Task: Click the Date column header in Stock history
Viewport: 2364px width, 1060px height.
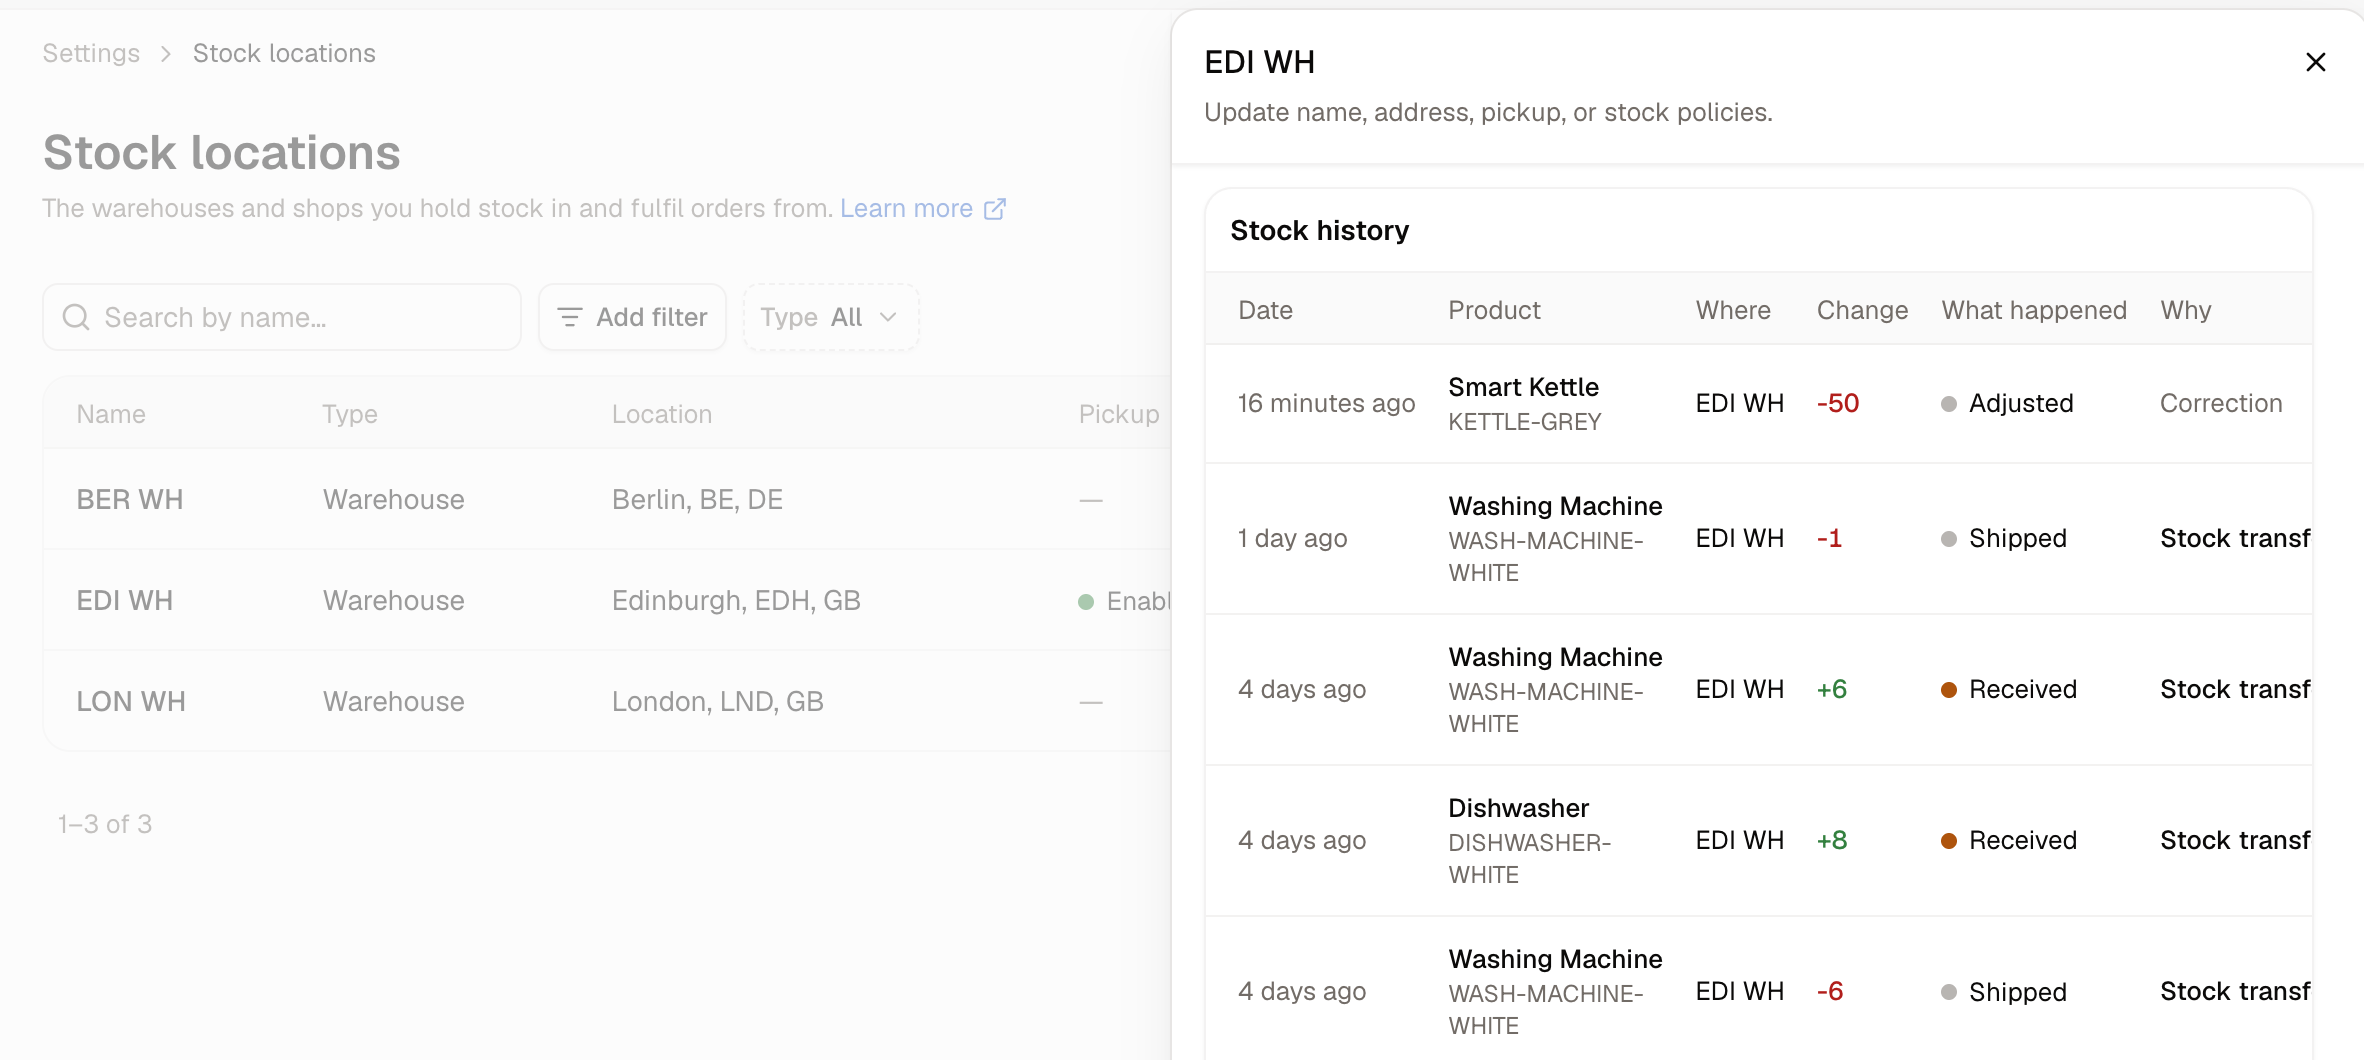Action: [x=1265, y=310]
